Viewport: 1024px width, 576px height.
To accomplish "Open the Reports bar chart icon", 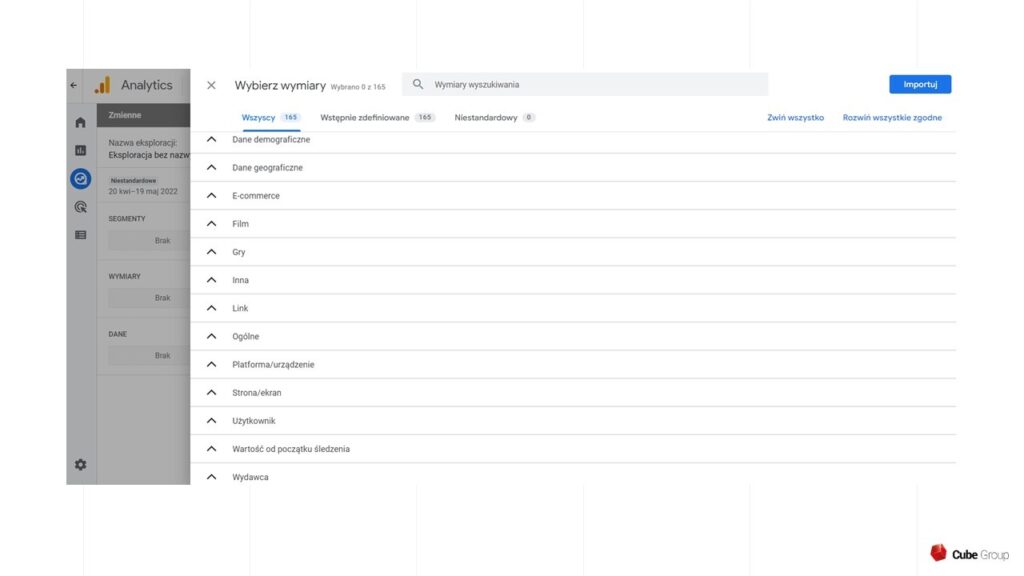I will pos(80,150).
